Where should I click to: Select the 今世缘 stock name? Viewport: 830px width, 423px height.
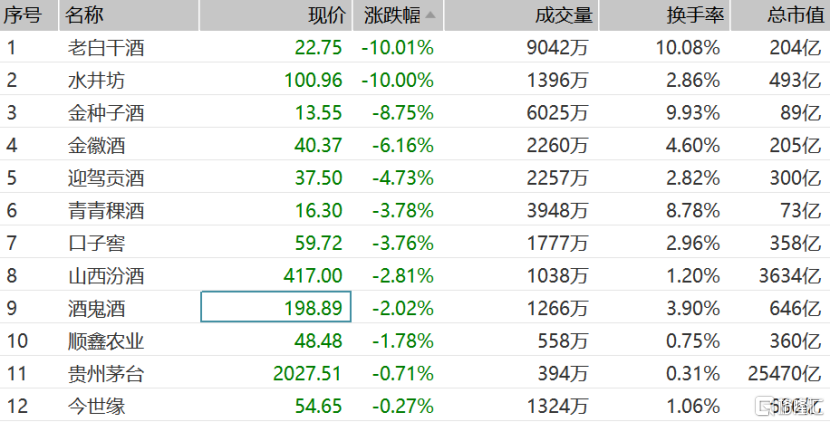96,406
